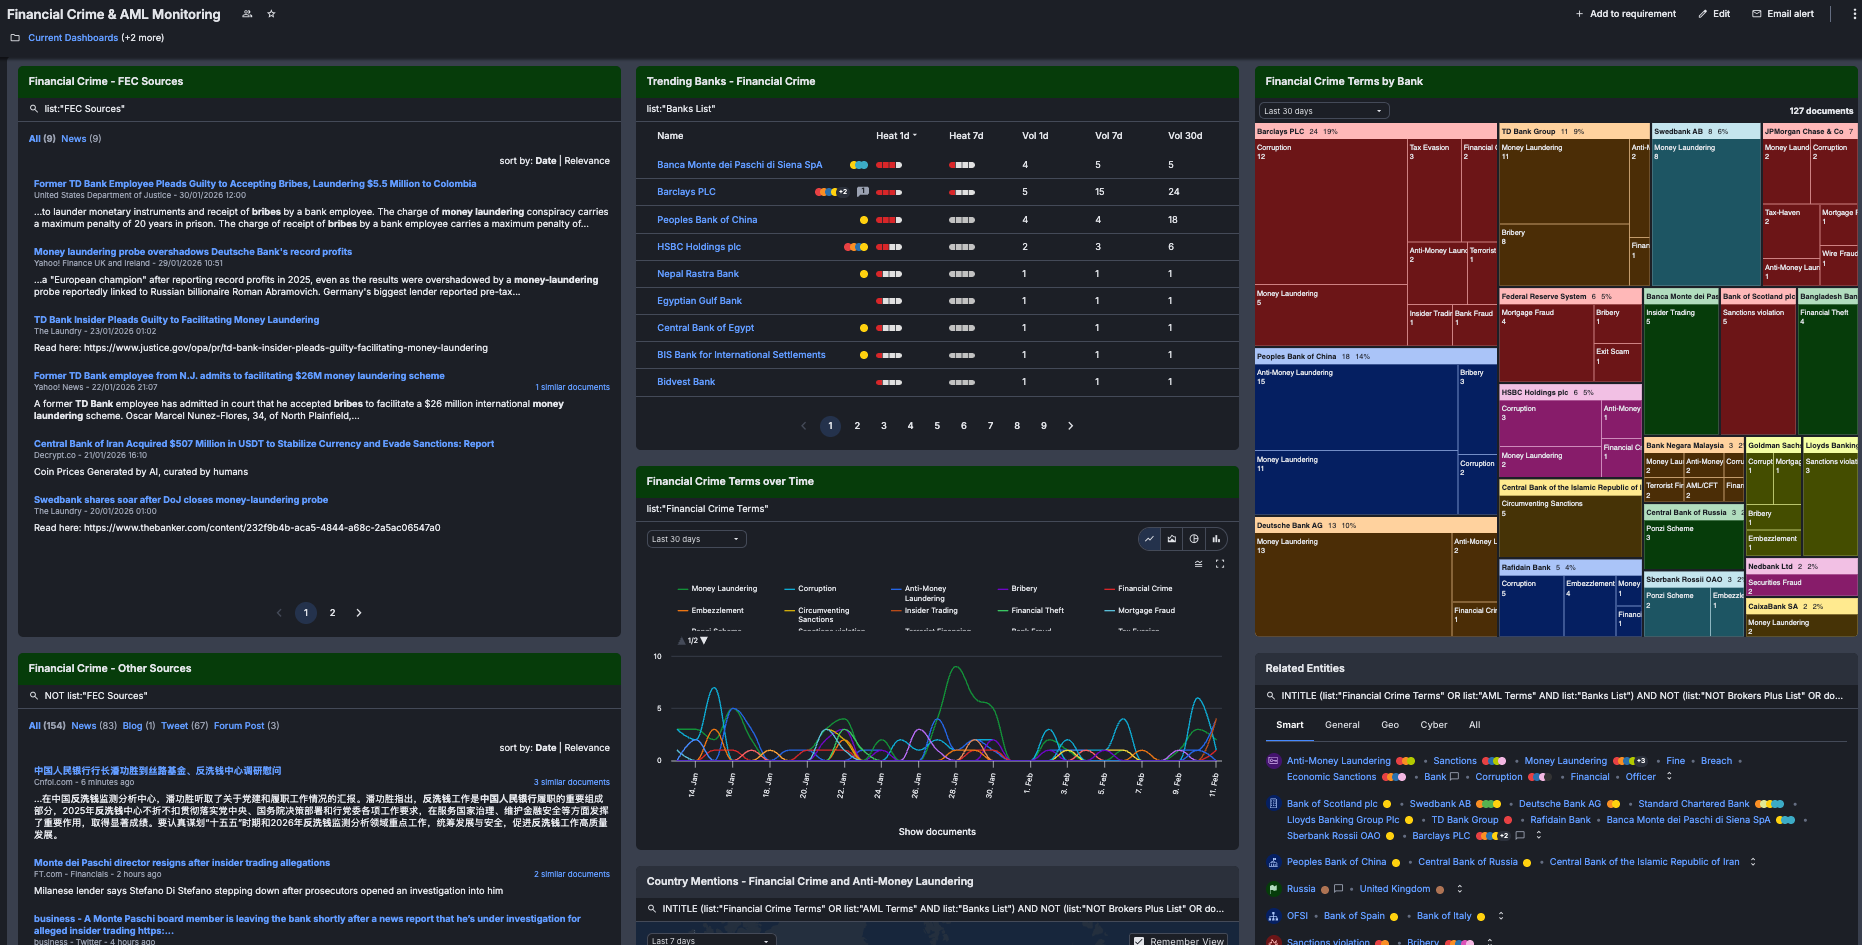Click search icon in Related Entities panel

coord(1271,696)
